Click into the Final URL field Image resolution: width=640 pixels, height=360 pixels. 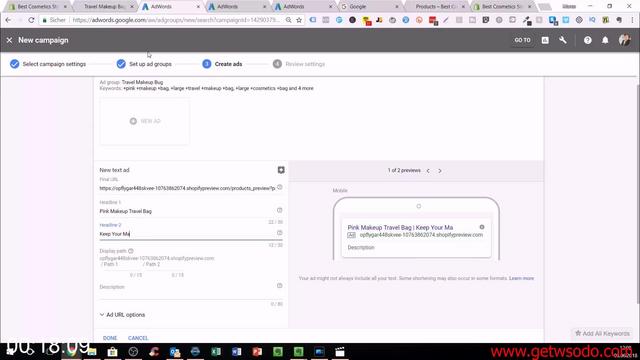click(x=187, y=188)
